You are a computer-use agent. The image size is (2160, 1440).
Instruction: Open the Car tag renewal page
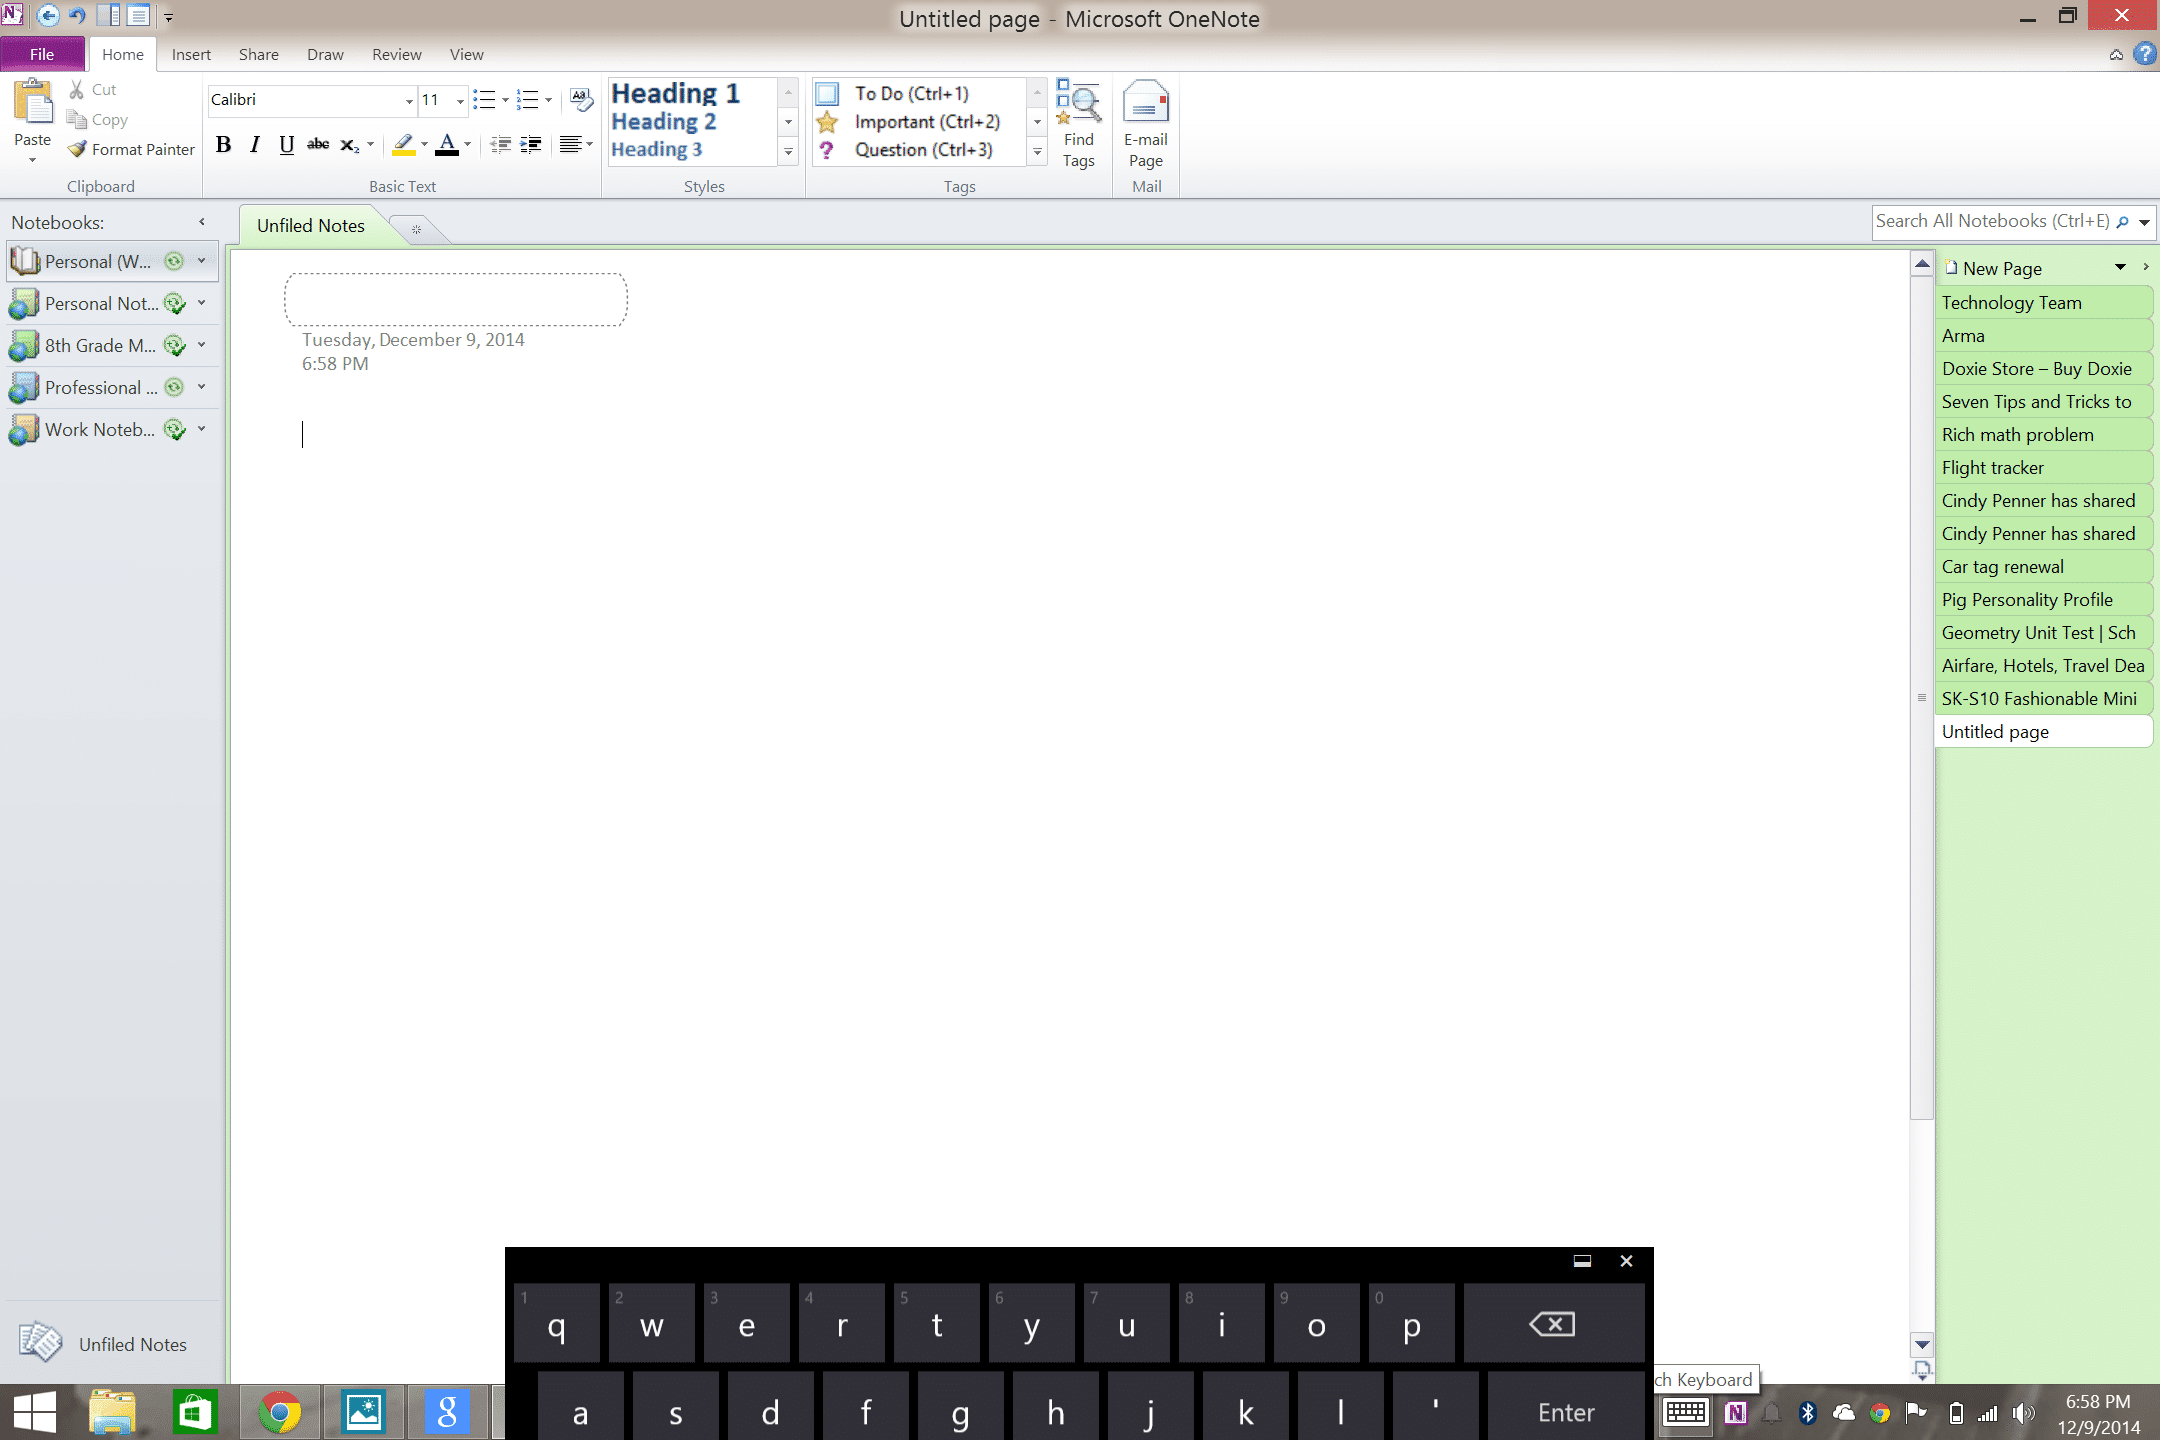[2044, 566]
